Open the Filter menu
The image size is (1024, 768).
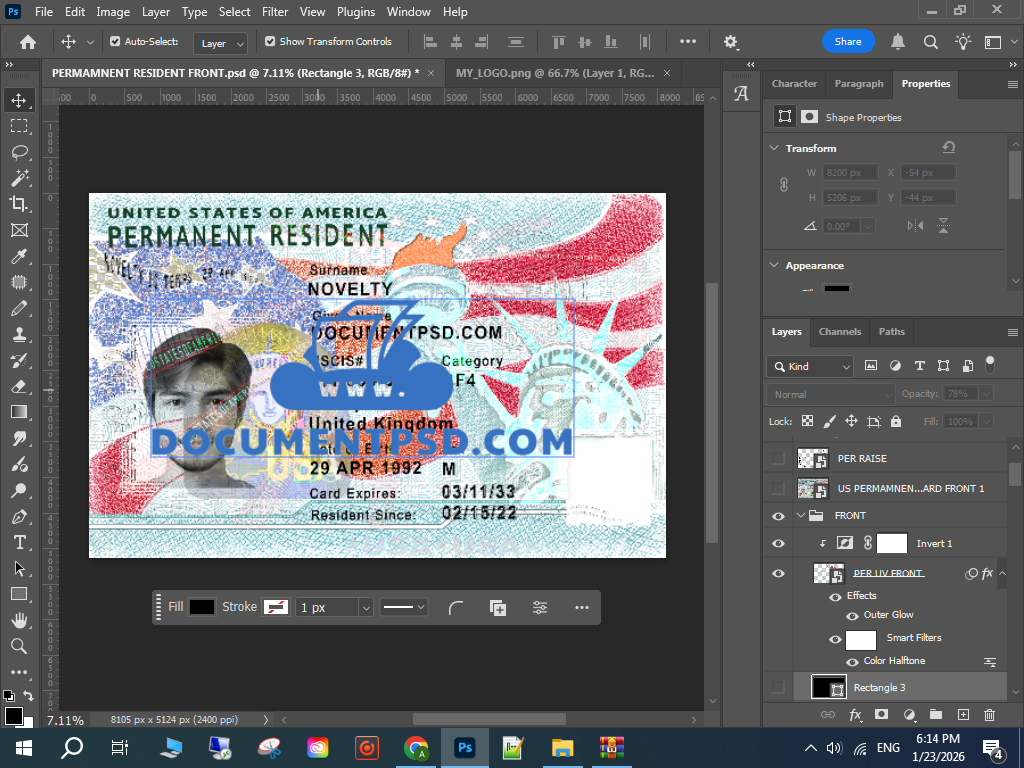[275, 12]
